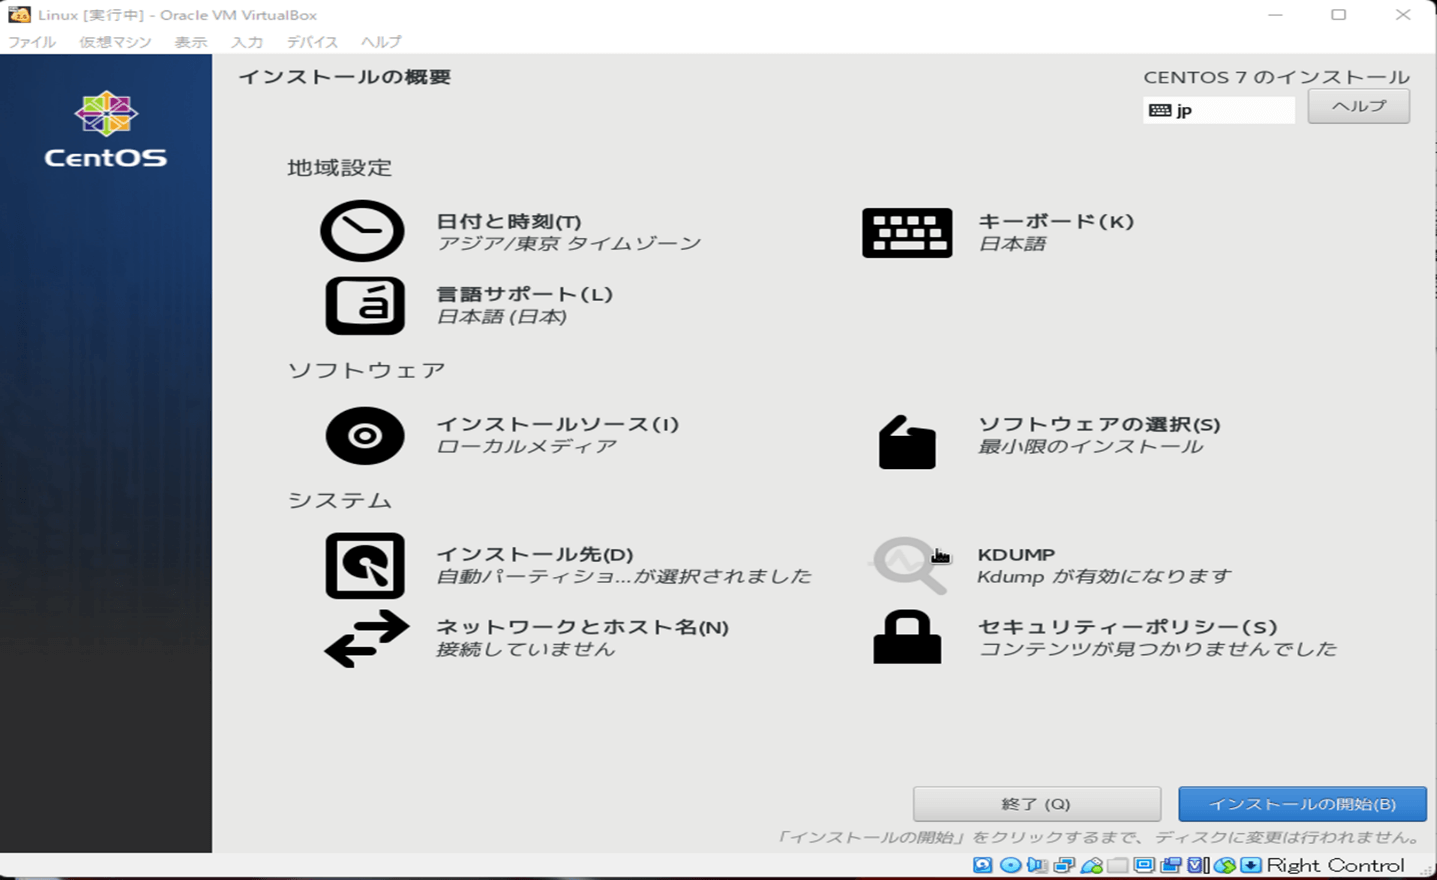Click the システム section heading
1437x880 pixels.
pyautogui.click(x=340, y=500)
